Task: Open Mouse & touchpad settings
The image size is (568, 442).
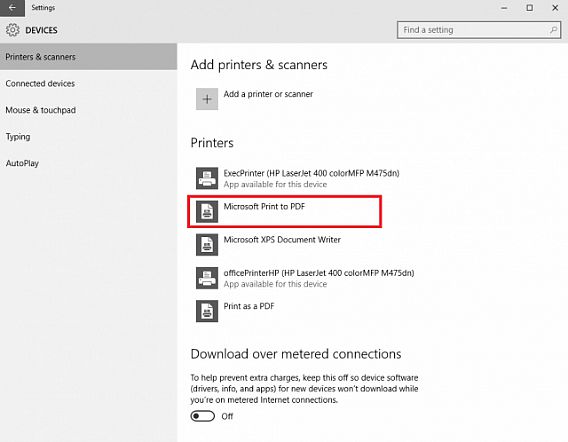Action: 88,110
